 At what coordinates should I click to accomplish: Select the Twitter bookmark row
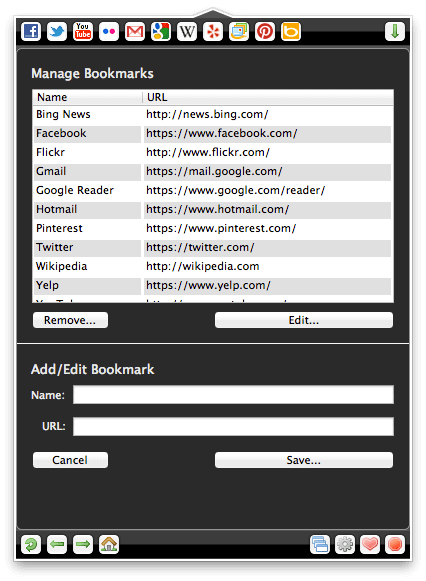212,248
